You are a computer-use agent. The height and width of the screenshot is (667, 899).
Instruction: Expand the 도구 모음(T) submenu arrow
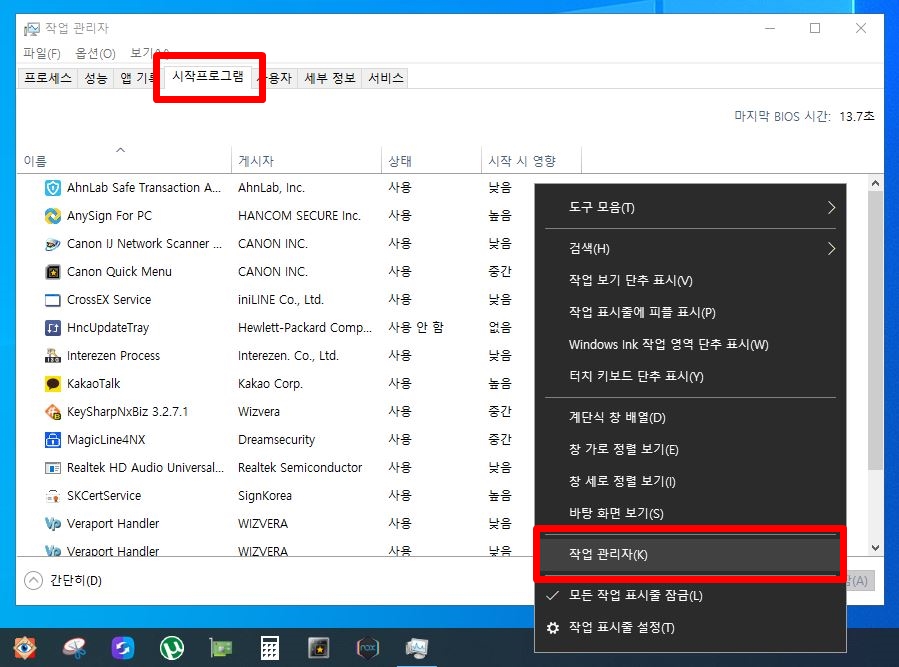[831, 208]
